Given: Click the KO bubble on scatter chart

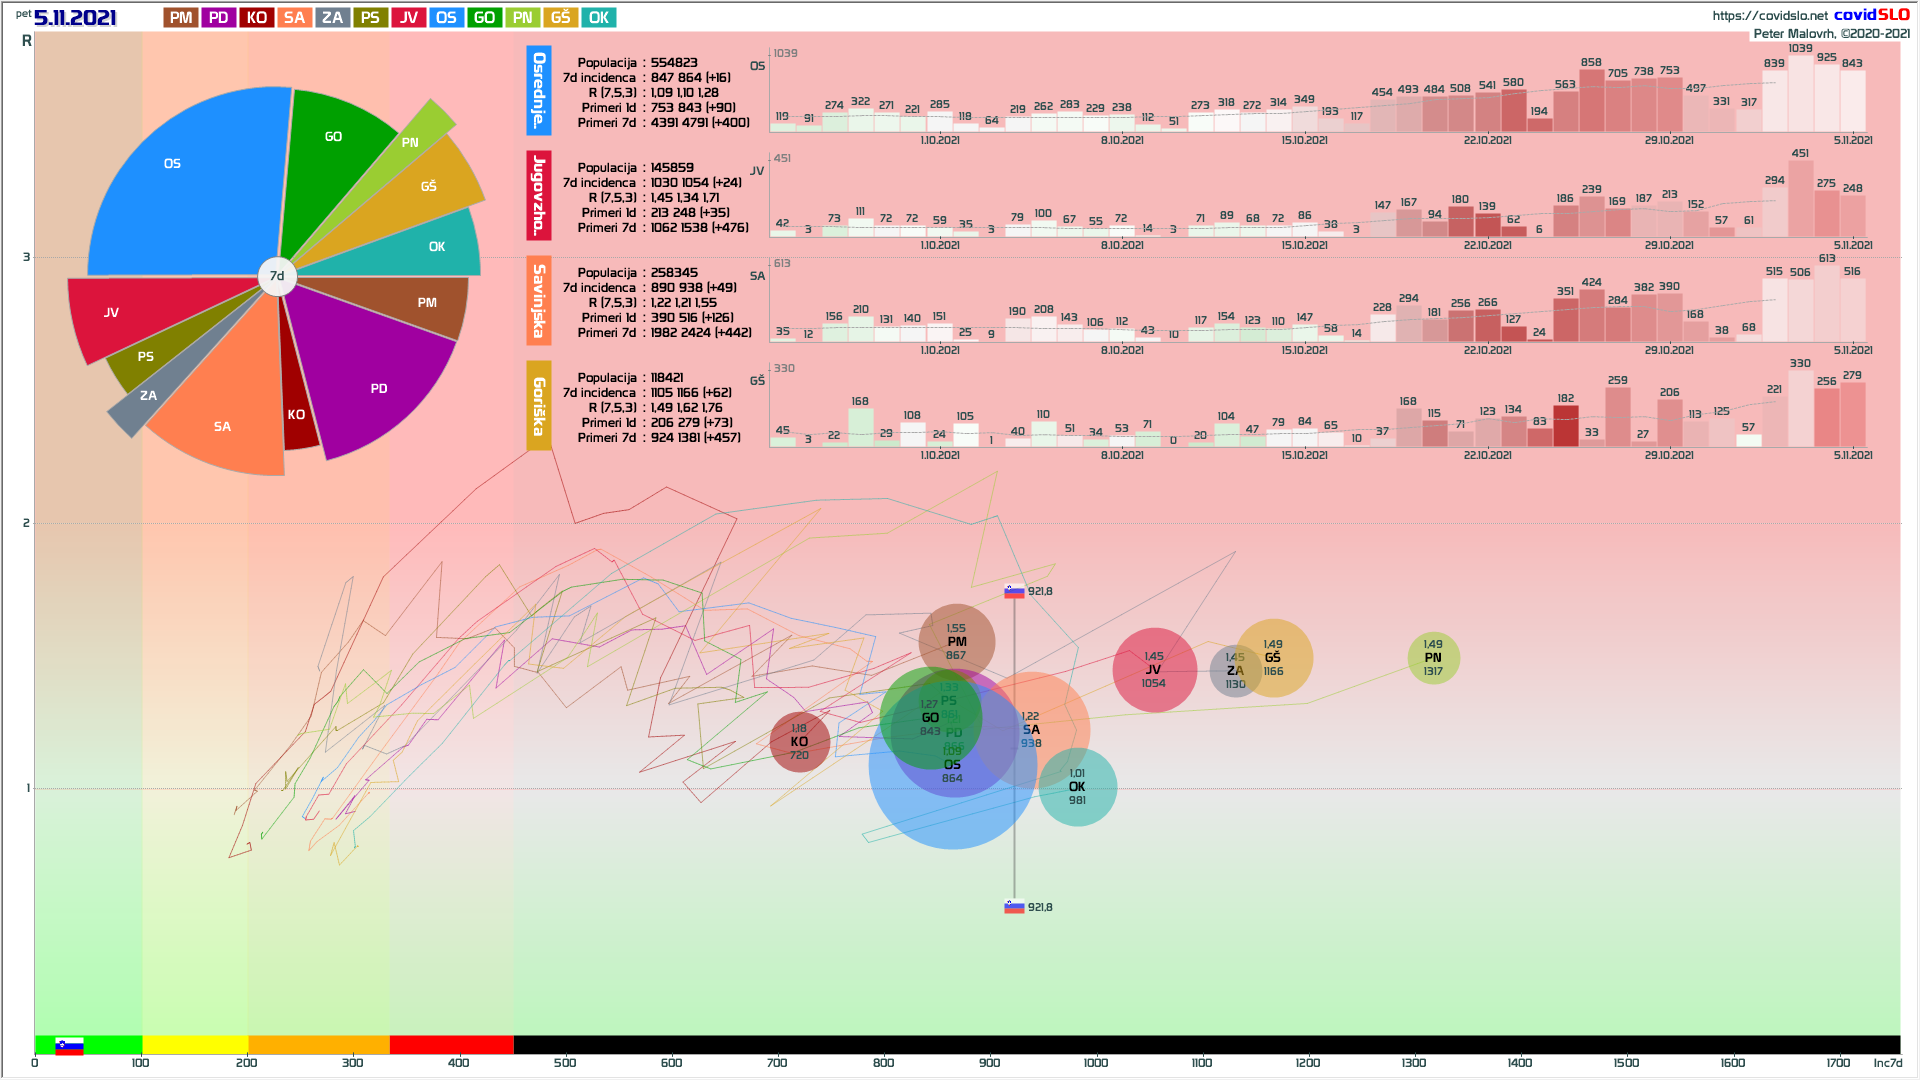Looking at the screenshot, I should click(x=799, y=742).
